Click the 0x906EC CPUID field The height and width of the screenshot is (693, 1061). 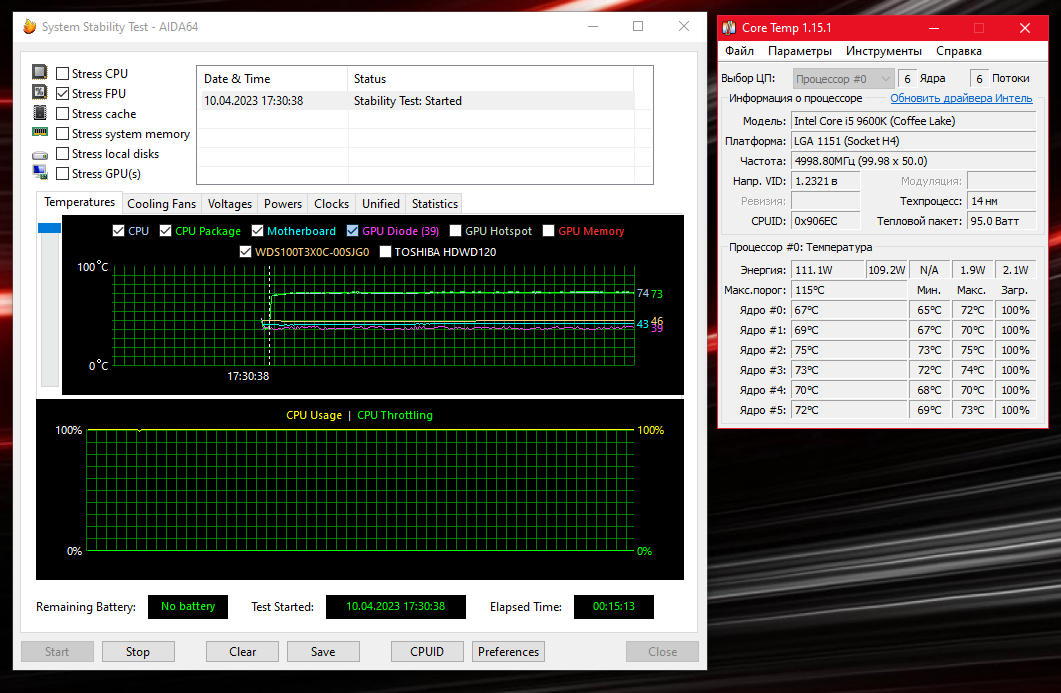pos(826,221)
